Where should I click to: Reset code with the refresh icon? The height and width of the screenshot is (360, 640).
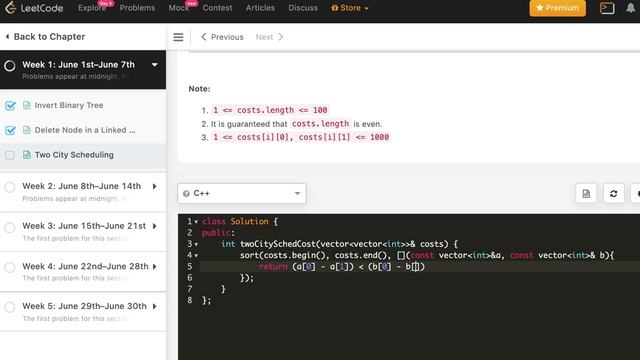click(x=613, y=193)
